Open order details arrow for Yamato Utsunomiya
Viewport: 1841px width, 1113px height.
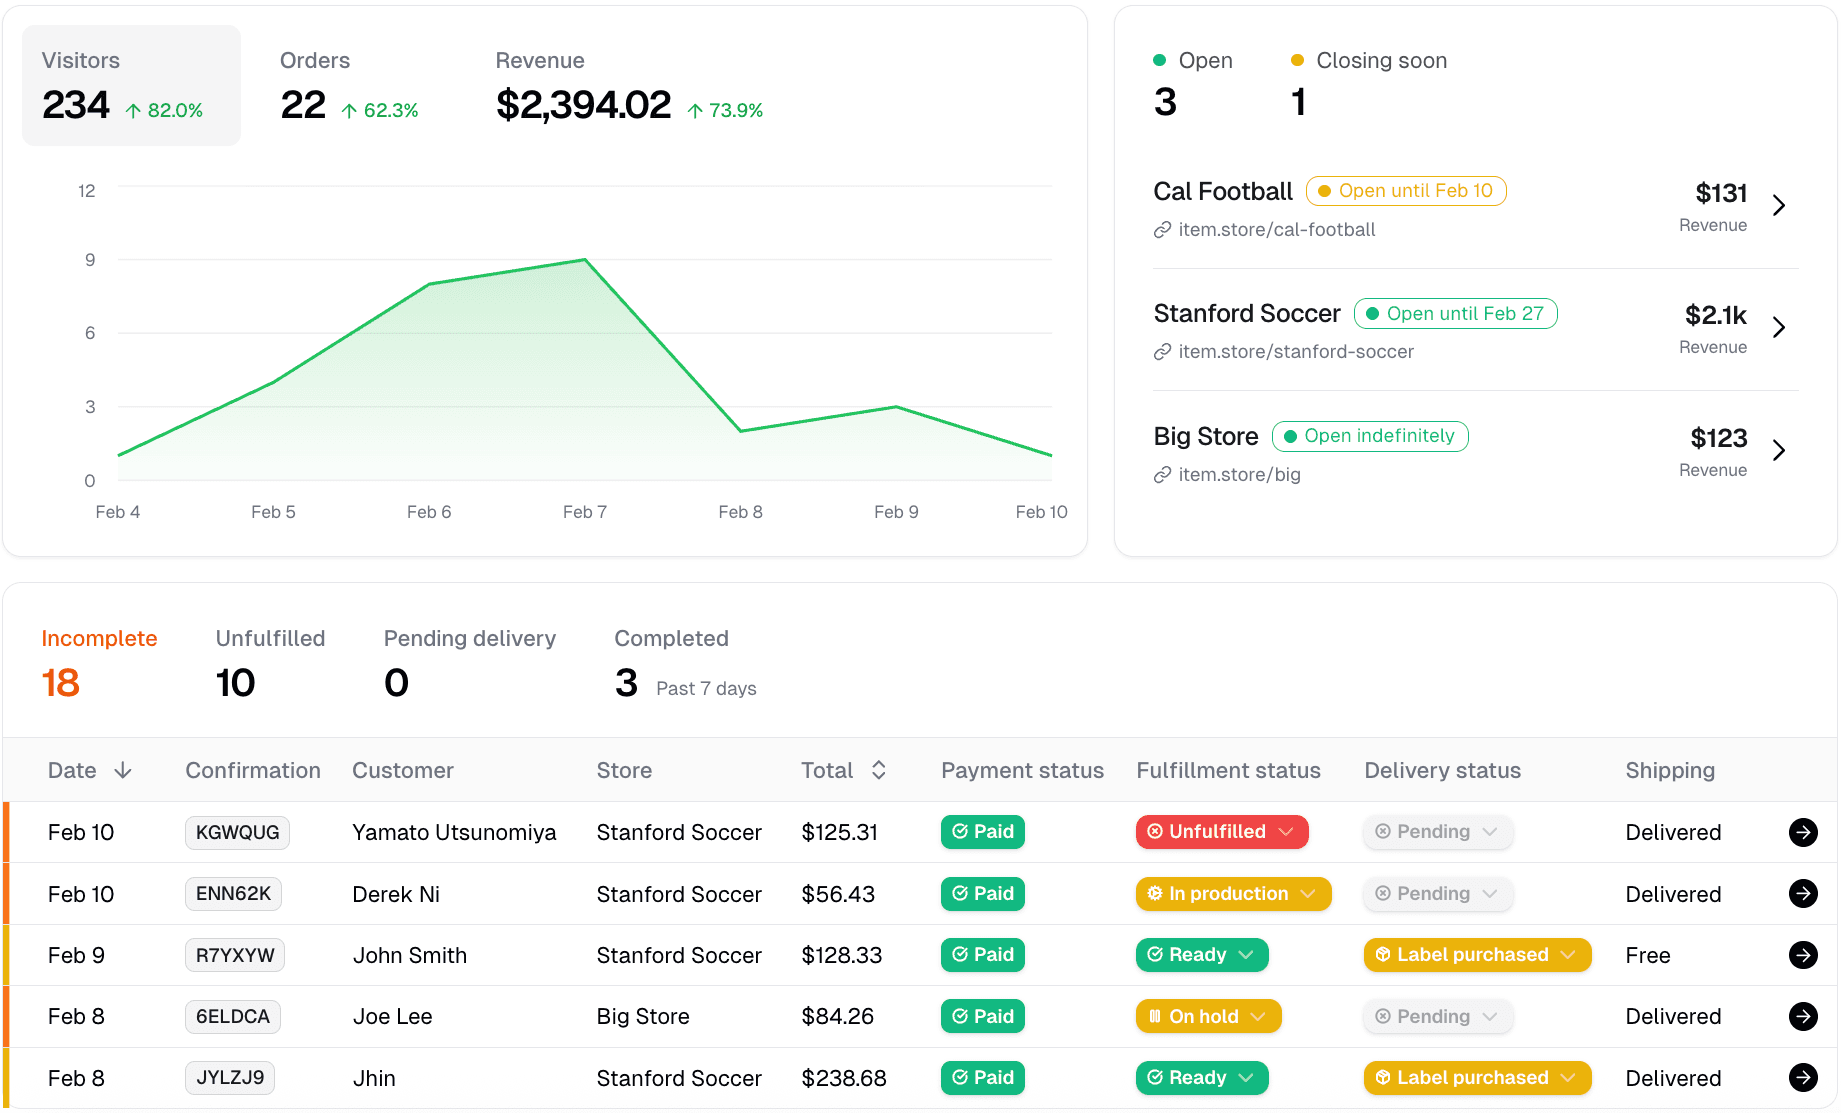(x=1802, y=832)
